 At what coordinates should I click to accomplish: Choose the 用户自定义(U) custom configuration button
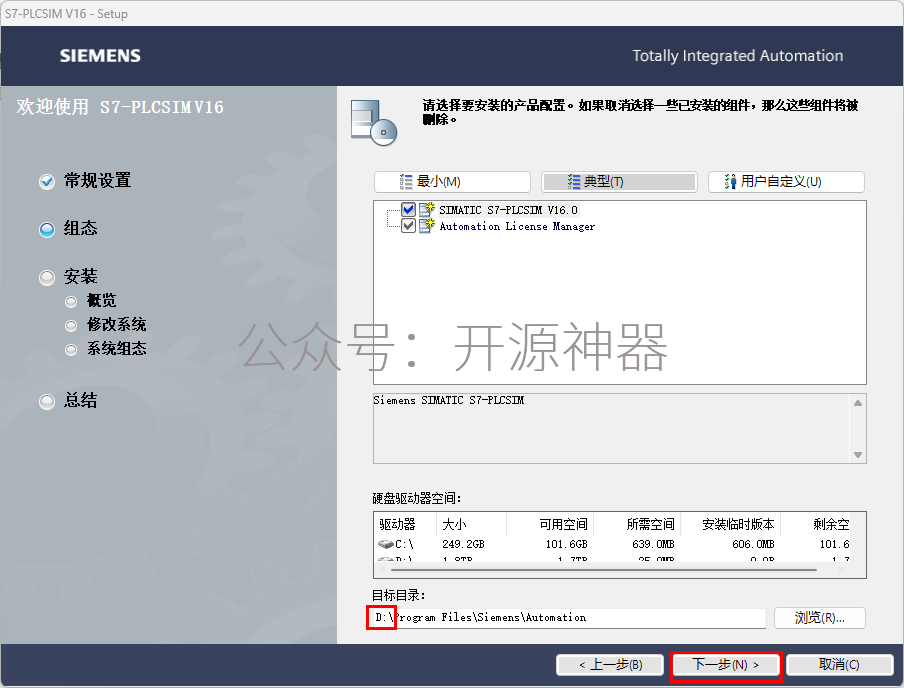[x=786, y=182]
